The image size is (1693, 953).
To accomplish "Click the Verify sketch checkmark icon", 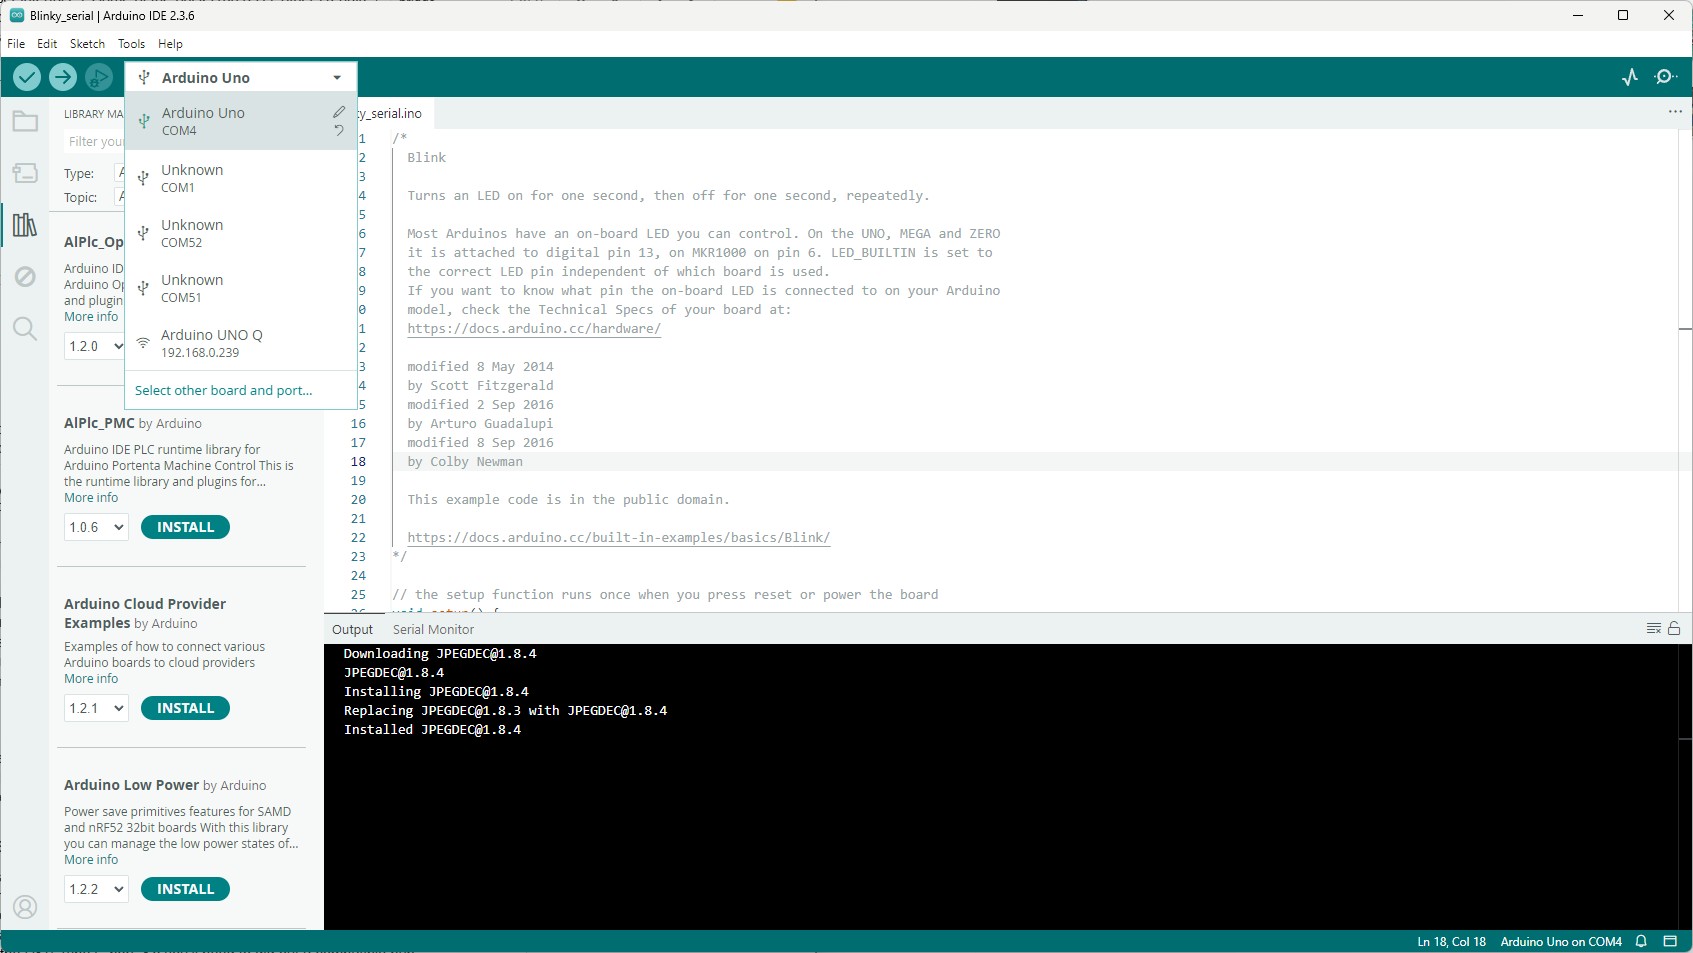I will pyautogui.click(x=27, y=77).
